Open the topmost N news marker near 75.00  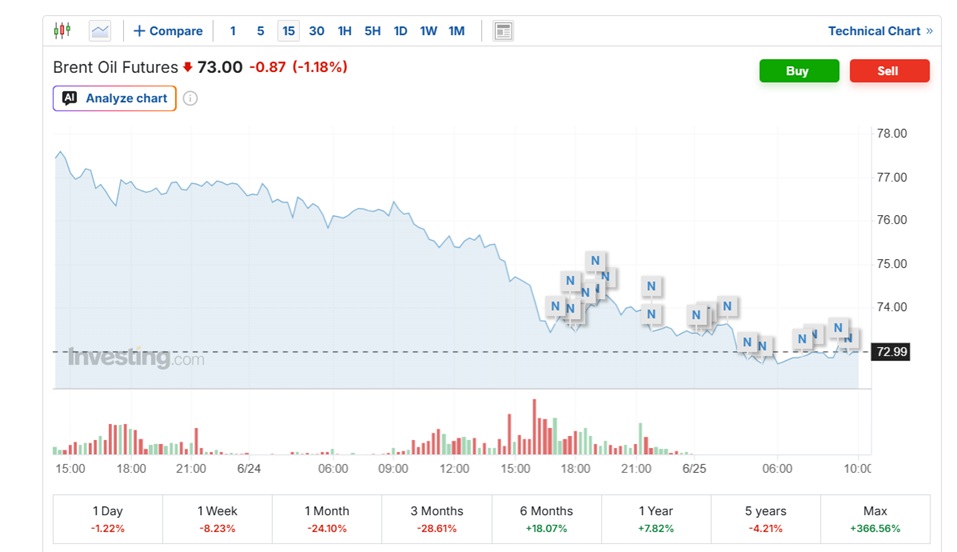click(595, 261)
